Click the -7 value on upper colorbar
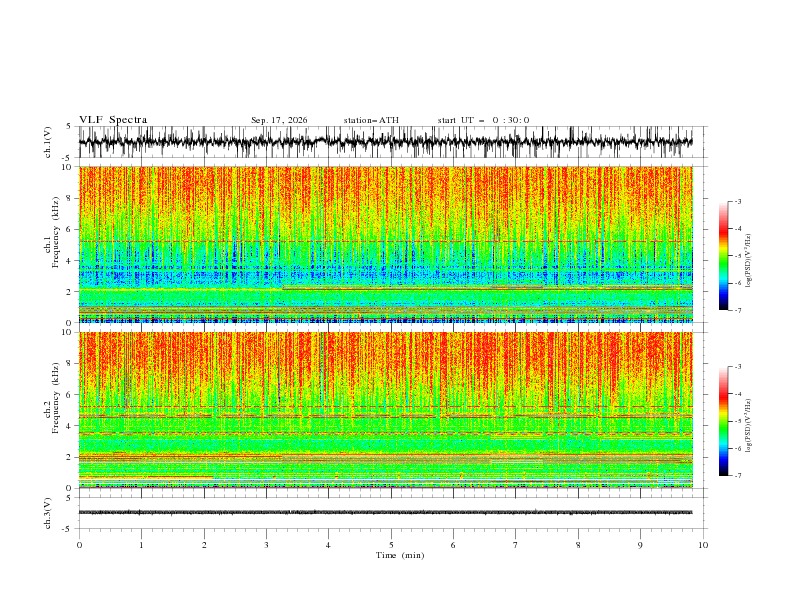Screen dimensions: 792x612 (x=737, y=310)
